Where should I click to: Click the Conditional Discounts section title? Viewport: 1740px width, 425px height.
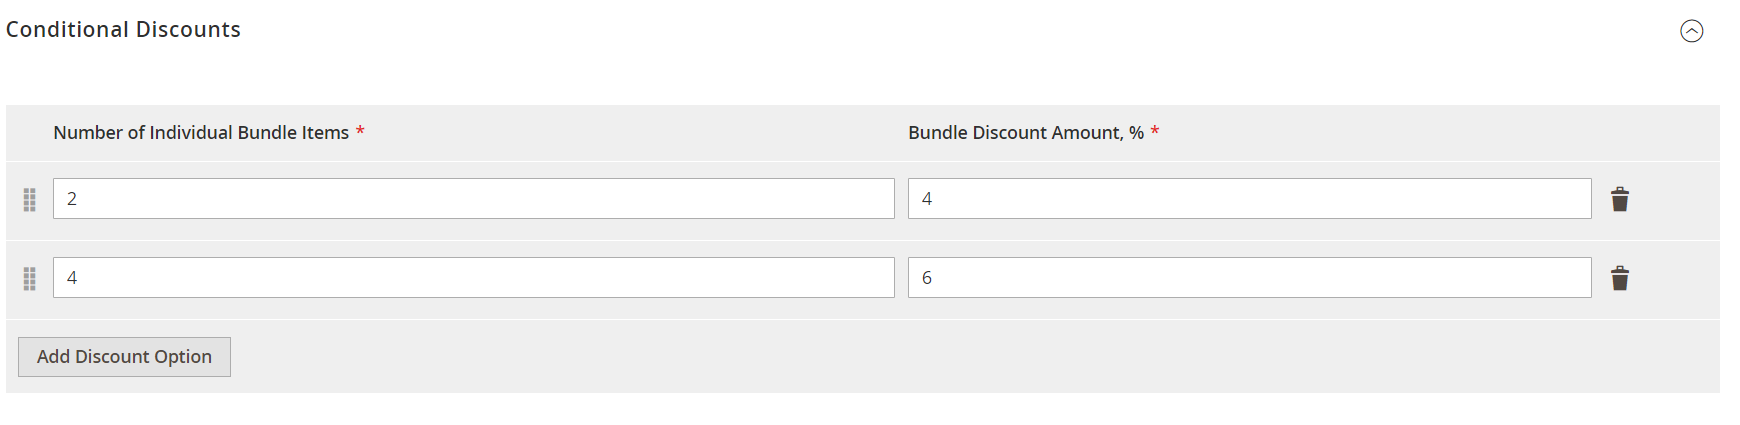(x=123, y=30)
